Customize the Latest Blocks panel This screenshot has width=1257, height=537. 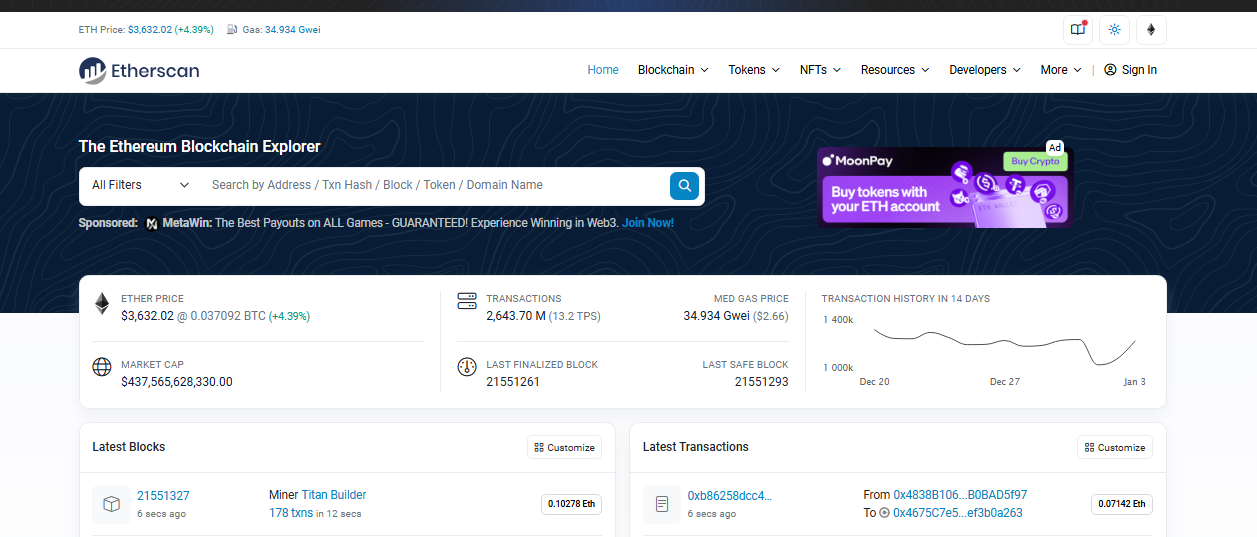pyautogui.click(x=564, y=447)
